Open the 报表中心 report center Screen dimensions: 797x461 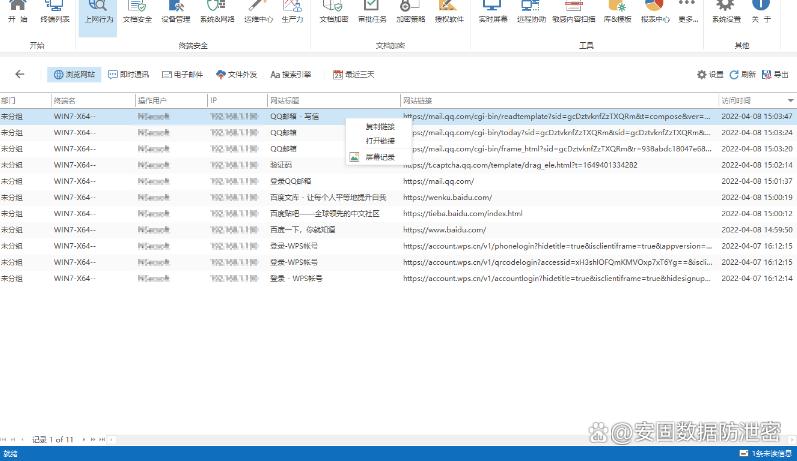655,11
